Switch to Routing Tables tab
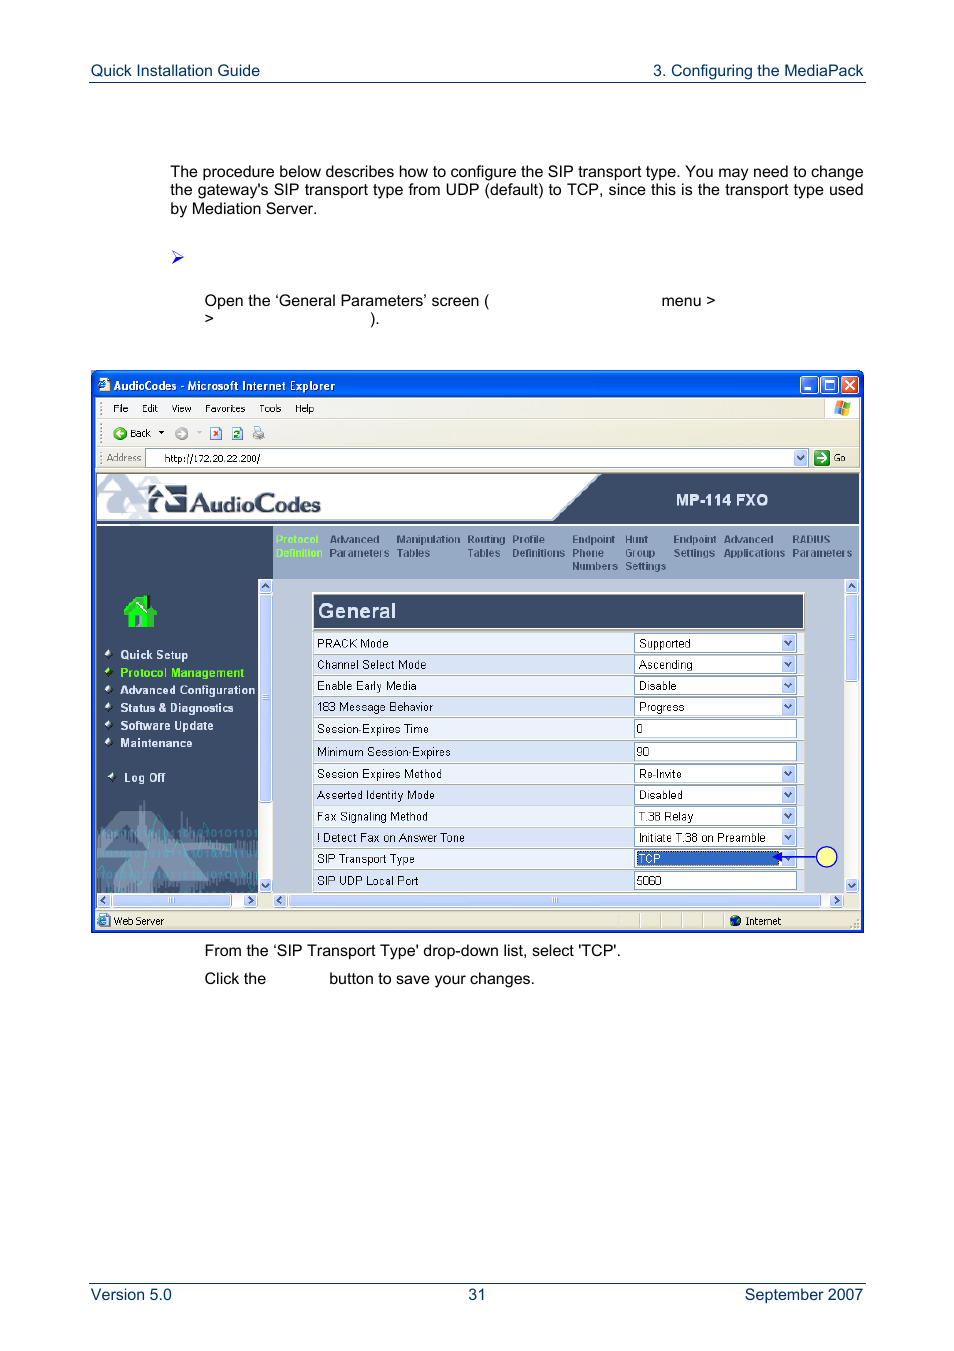 pyautogui.click(x=486, y=546)
